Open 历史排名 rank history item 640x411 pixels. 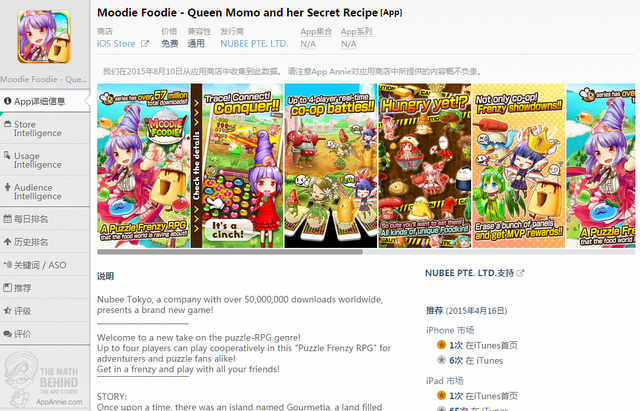coord(45,242)
